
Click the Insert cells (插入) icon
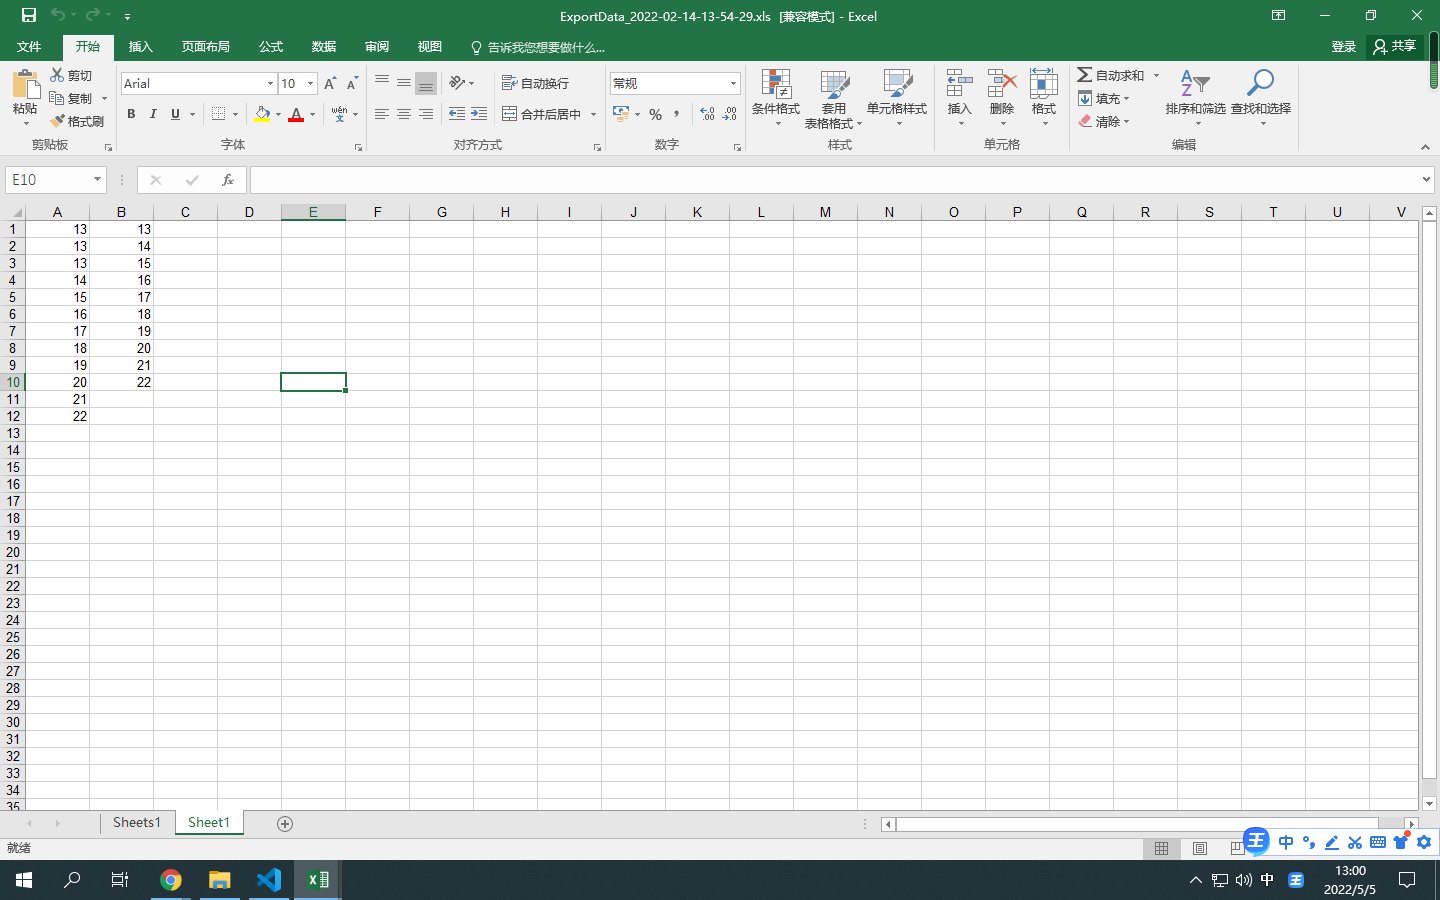pos(959,85)
